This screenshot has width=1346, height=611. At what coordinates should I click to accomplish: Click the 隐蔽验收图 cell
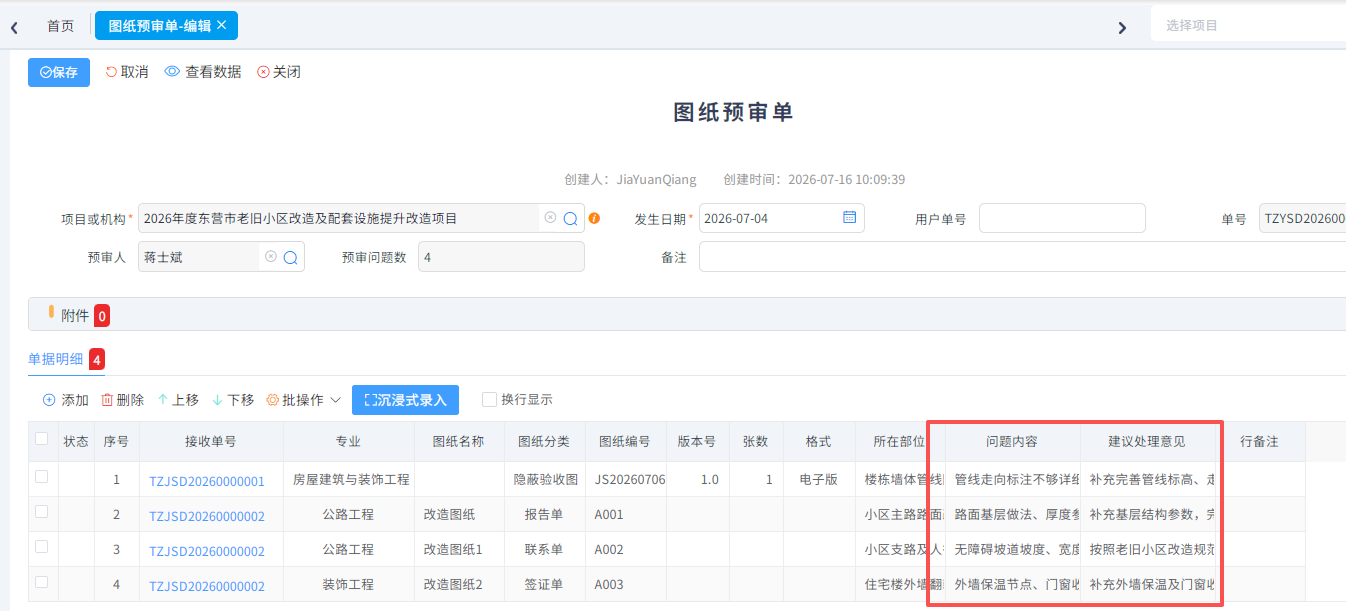[x=545, y=479]
